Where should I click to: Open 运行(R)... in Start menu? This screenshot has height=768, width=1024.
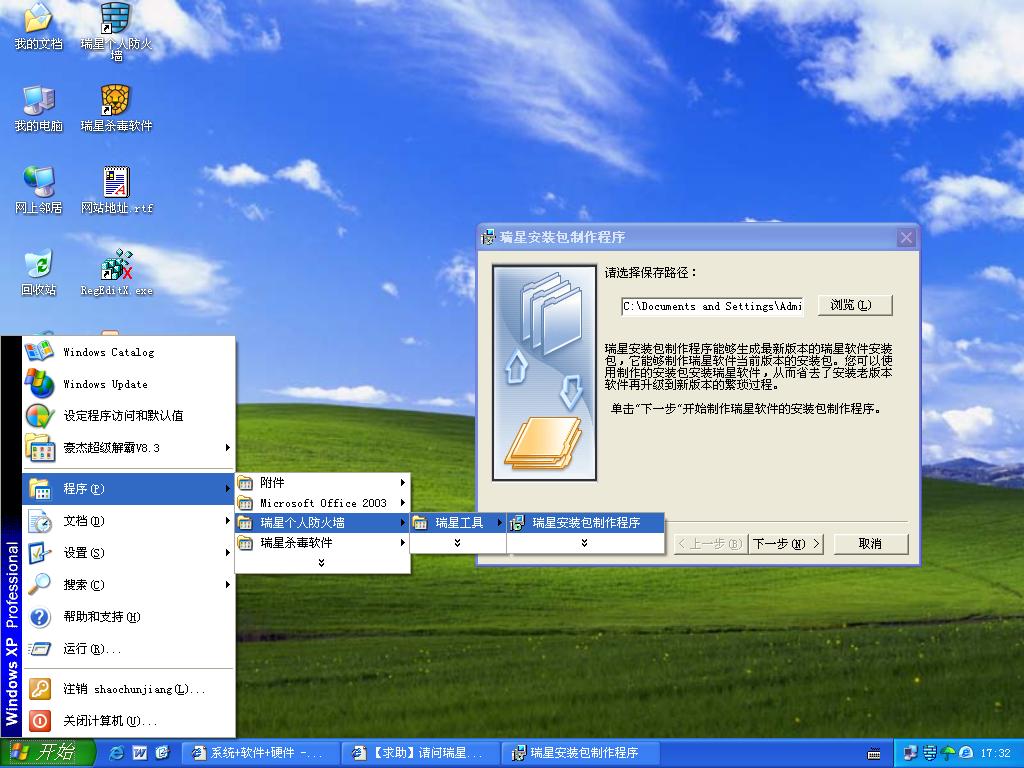[129, 648]
